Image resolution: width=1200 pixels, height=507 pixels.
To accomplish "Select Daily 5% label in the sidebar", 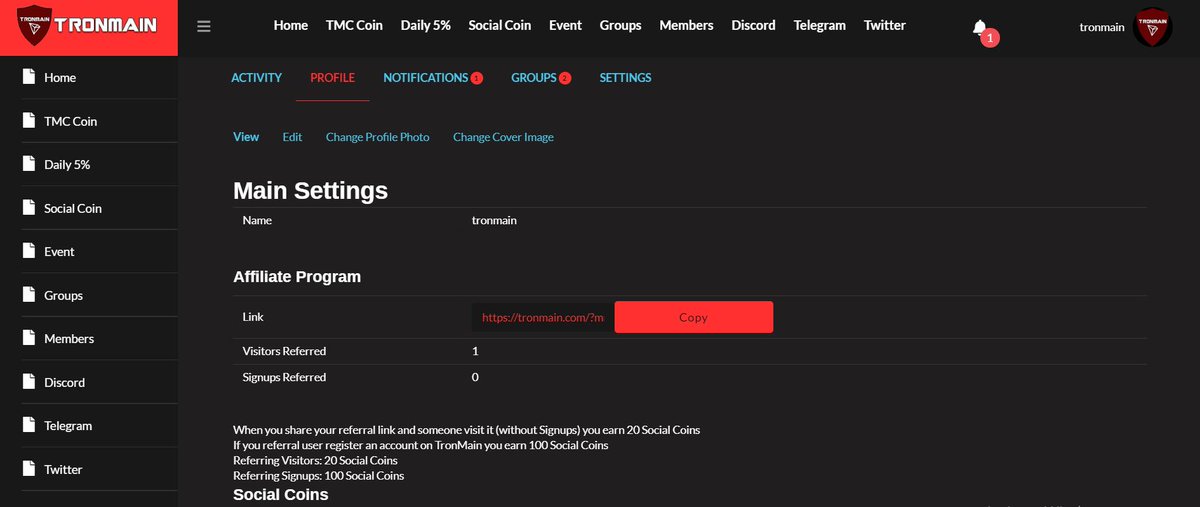I will click(x=67, y=165).
